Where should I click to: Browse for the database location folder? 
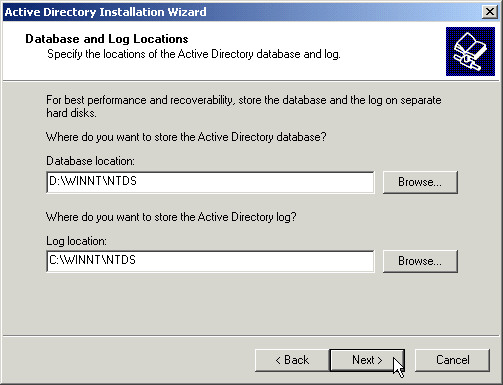point(420,182)
